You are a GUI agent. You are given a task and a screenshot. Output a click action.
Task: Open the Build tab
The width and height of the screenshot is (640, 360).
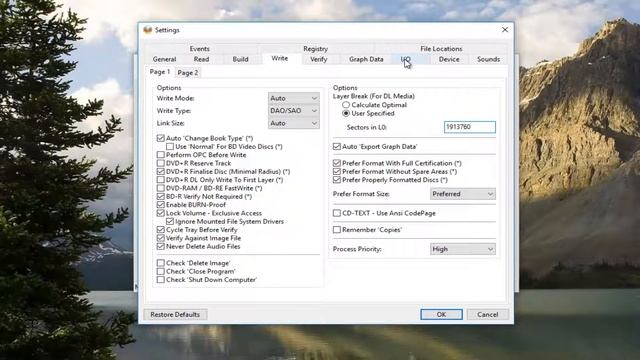coord(240,59)
